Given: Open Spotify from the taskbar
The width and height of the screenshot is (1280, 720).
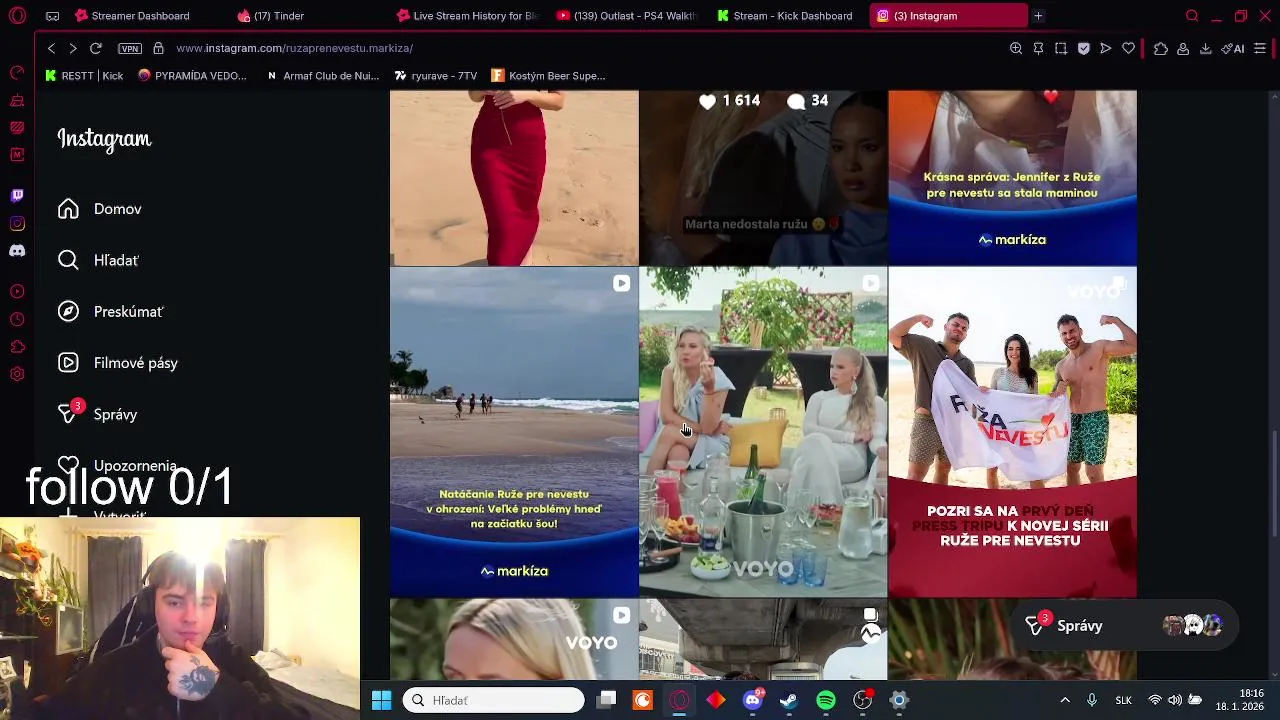Looking at the screenshot, I should tap(826, 701).
